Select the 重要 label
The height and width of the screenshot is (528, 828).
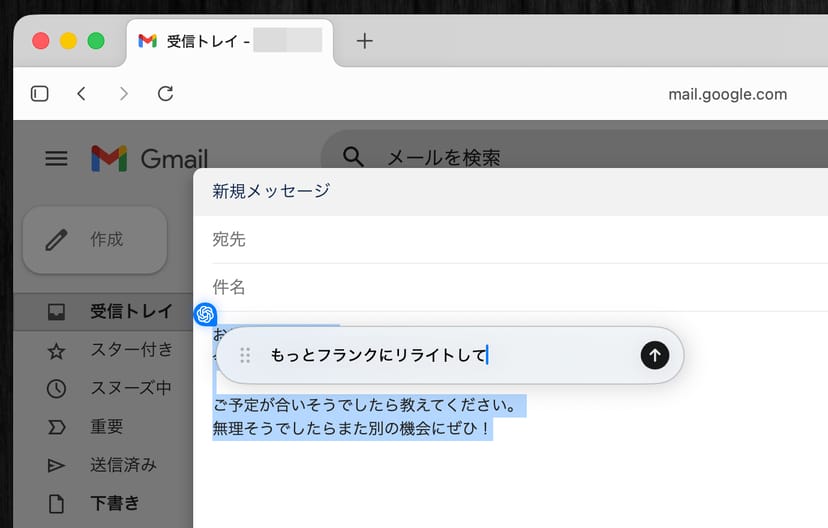pos(107,427)
